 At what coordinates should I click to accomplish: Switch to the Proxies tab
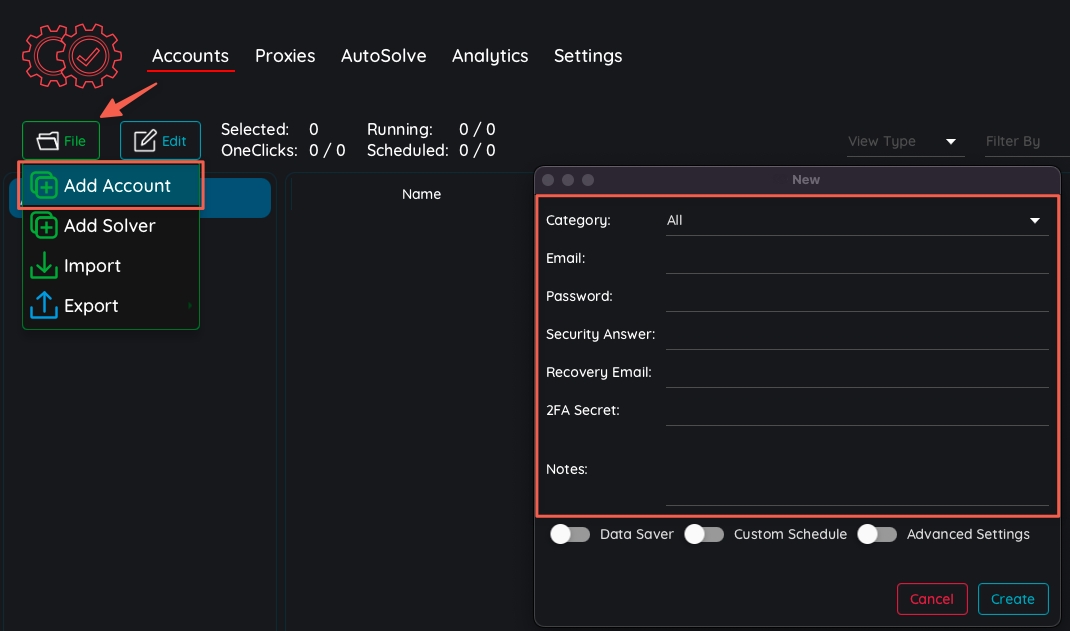(285, 56)
